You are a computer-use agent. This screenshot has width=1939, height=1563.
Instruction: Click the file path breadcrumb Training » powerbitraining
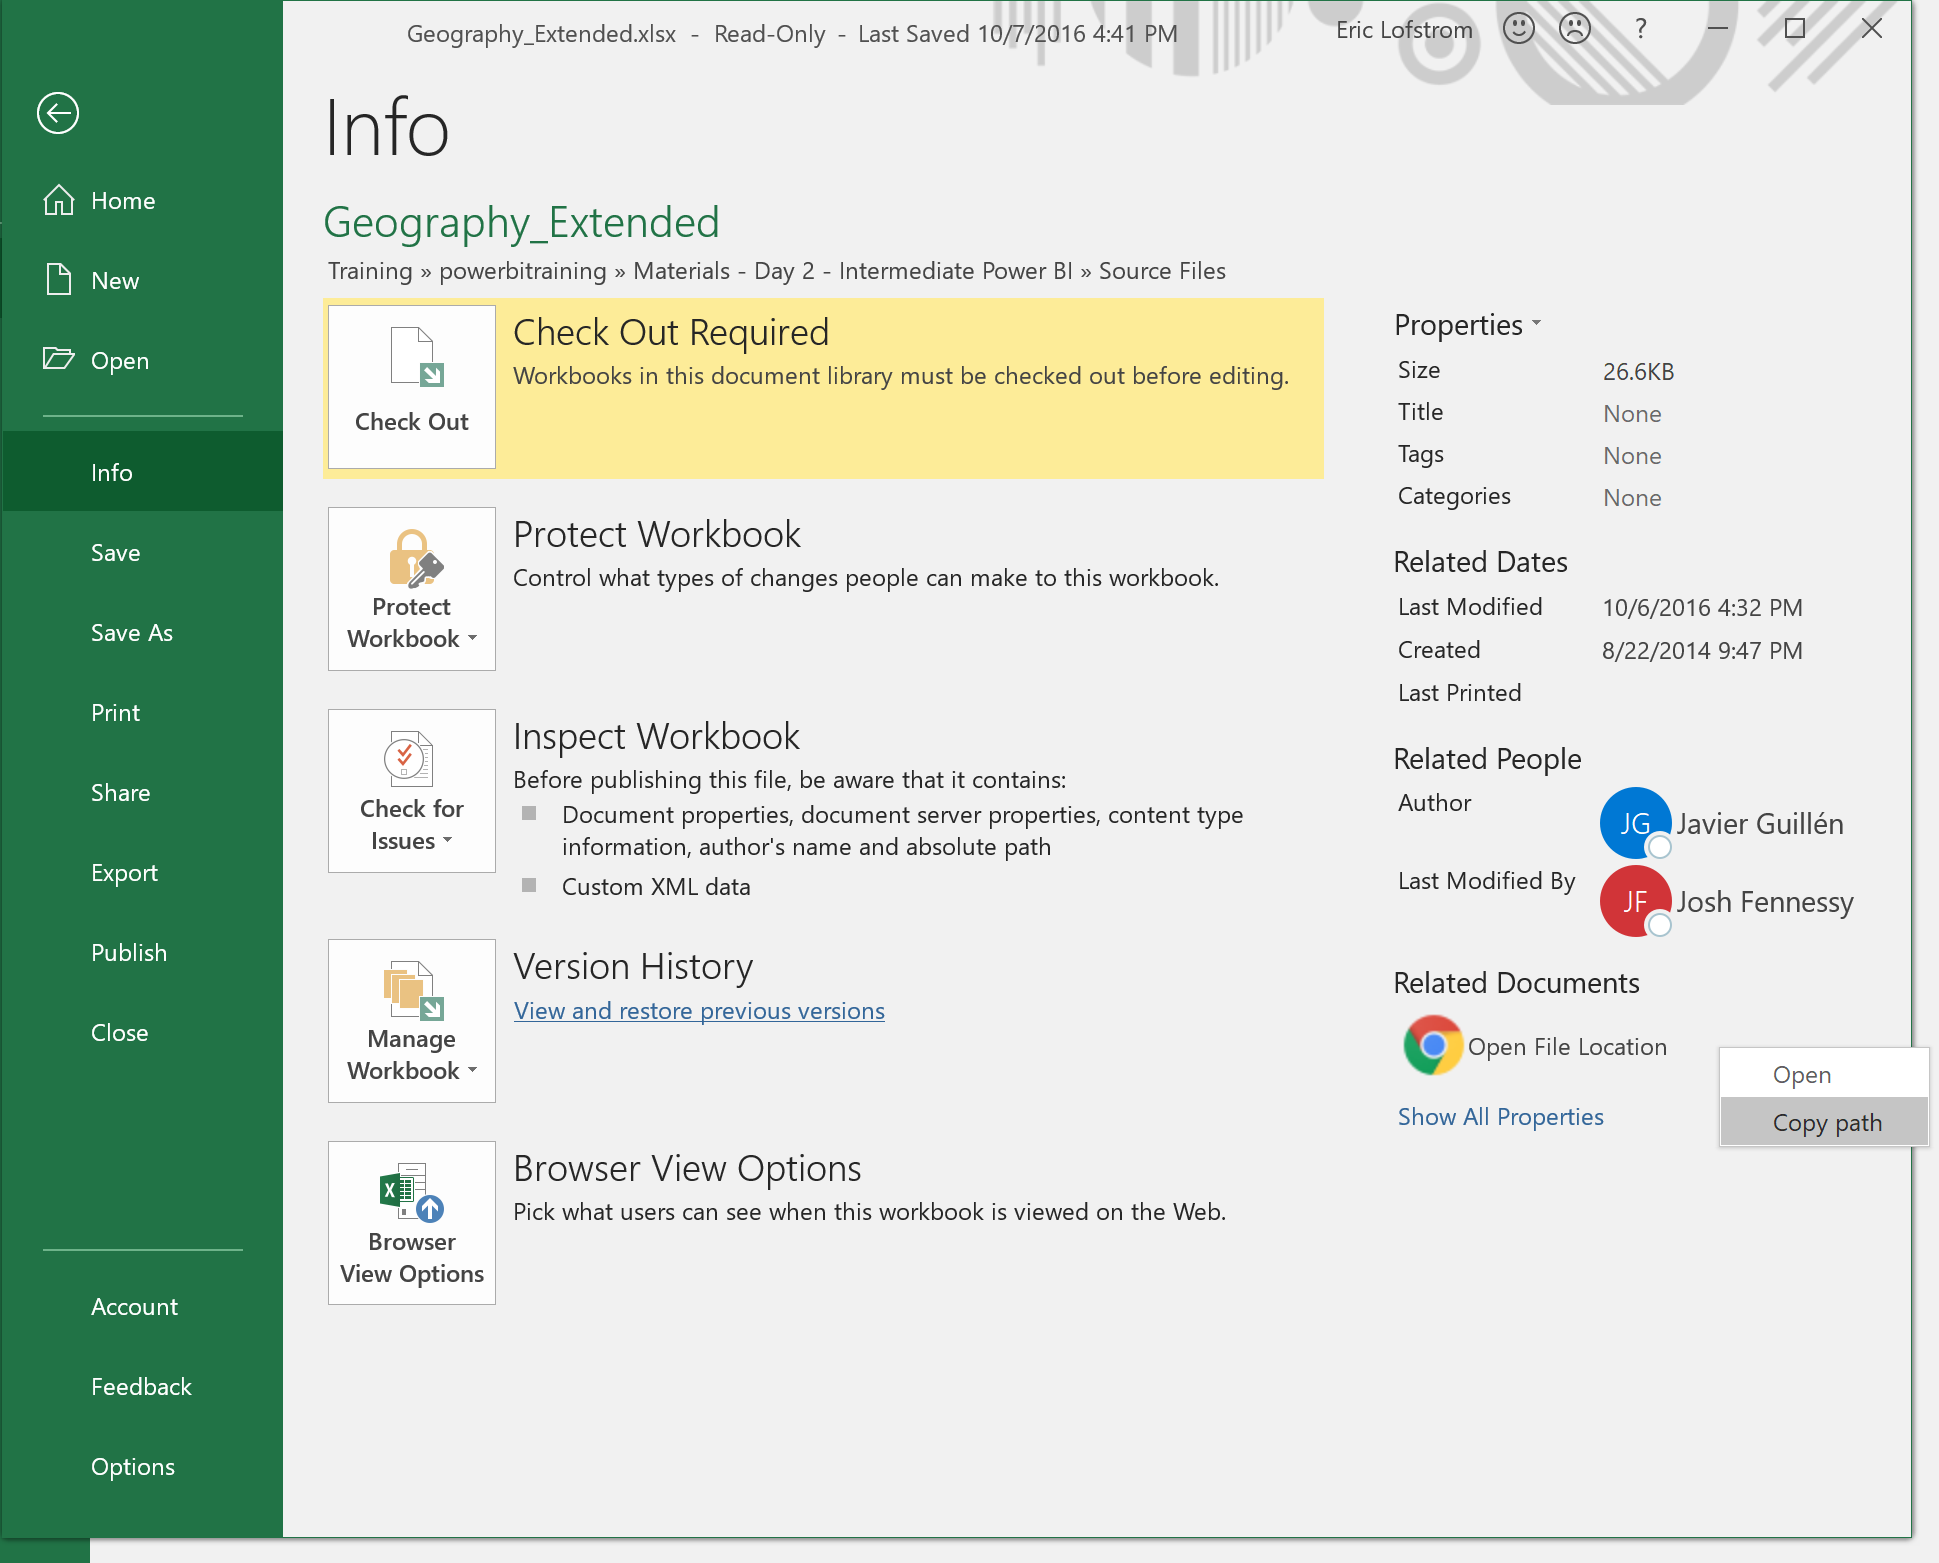pyautogui.click(x=467, y=271)
